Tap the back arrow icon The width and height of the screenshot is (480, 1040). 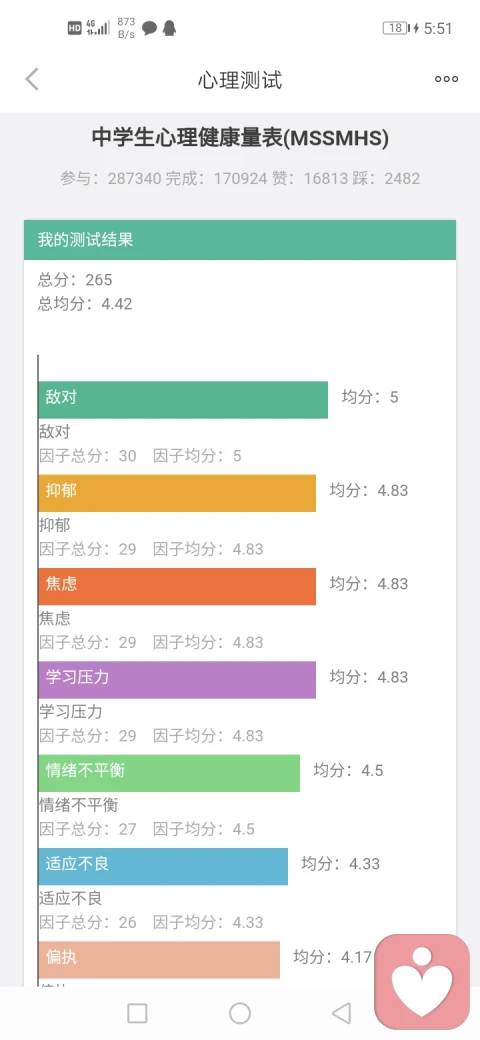click(32, 80)
